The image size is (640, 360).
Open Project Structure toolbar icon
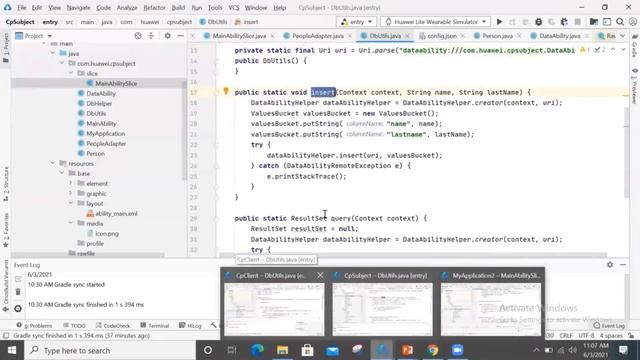593,22
